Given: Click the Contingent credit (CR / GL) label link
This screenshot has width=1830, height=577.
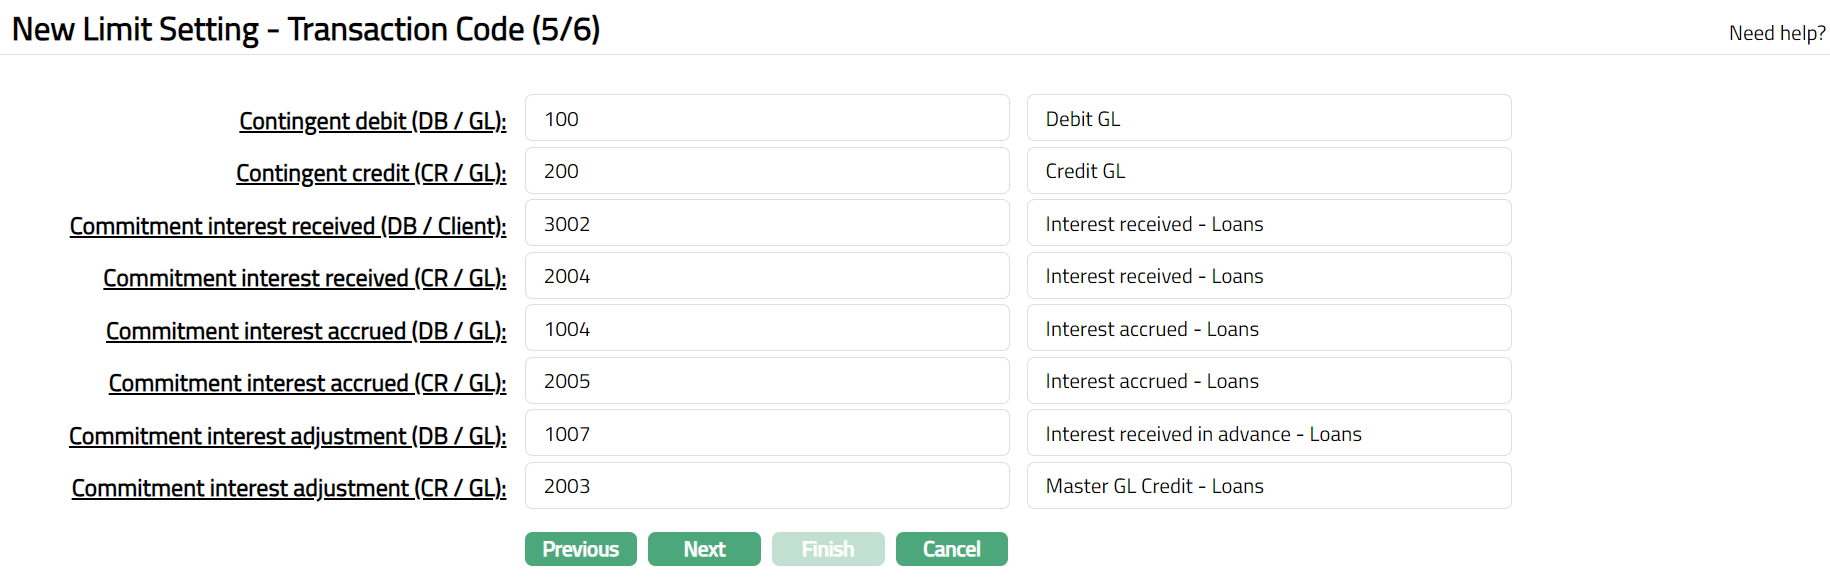Looking at the screenshot, I should (371, 173).
